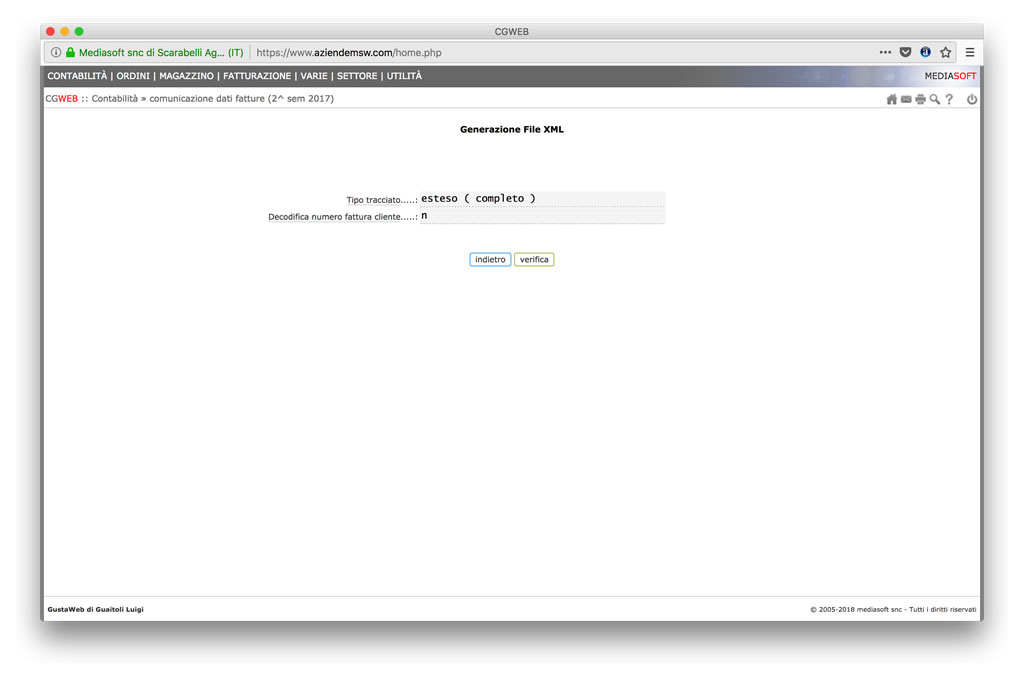Click the Contabilità breadcrumb text
The height and width of the screenshot is (678, 1024).
(115, 99)
